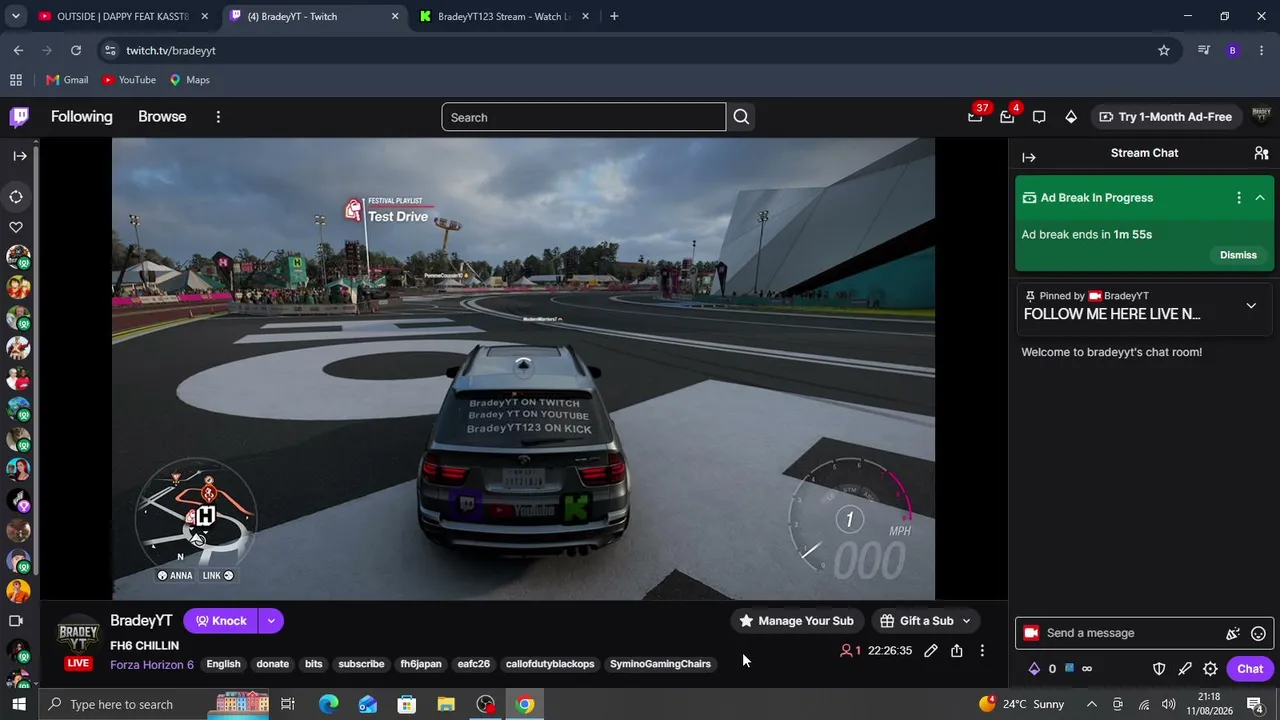The height and width of the screenshot is (720, 1280).
Task: Reload the current page
Action: tap(76, 50)
